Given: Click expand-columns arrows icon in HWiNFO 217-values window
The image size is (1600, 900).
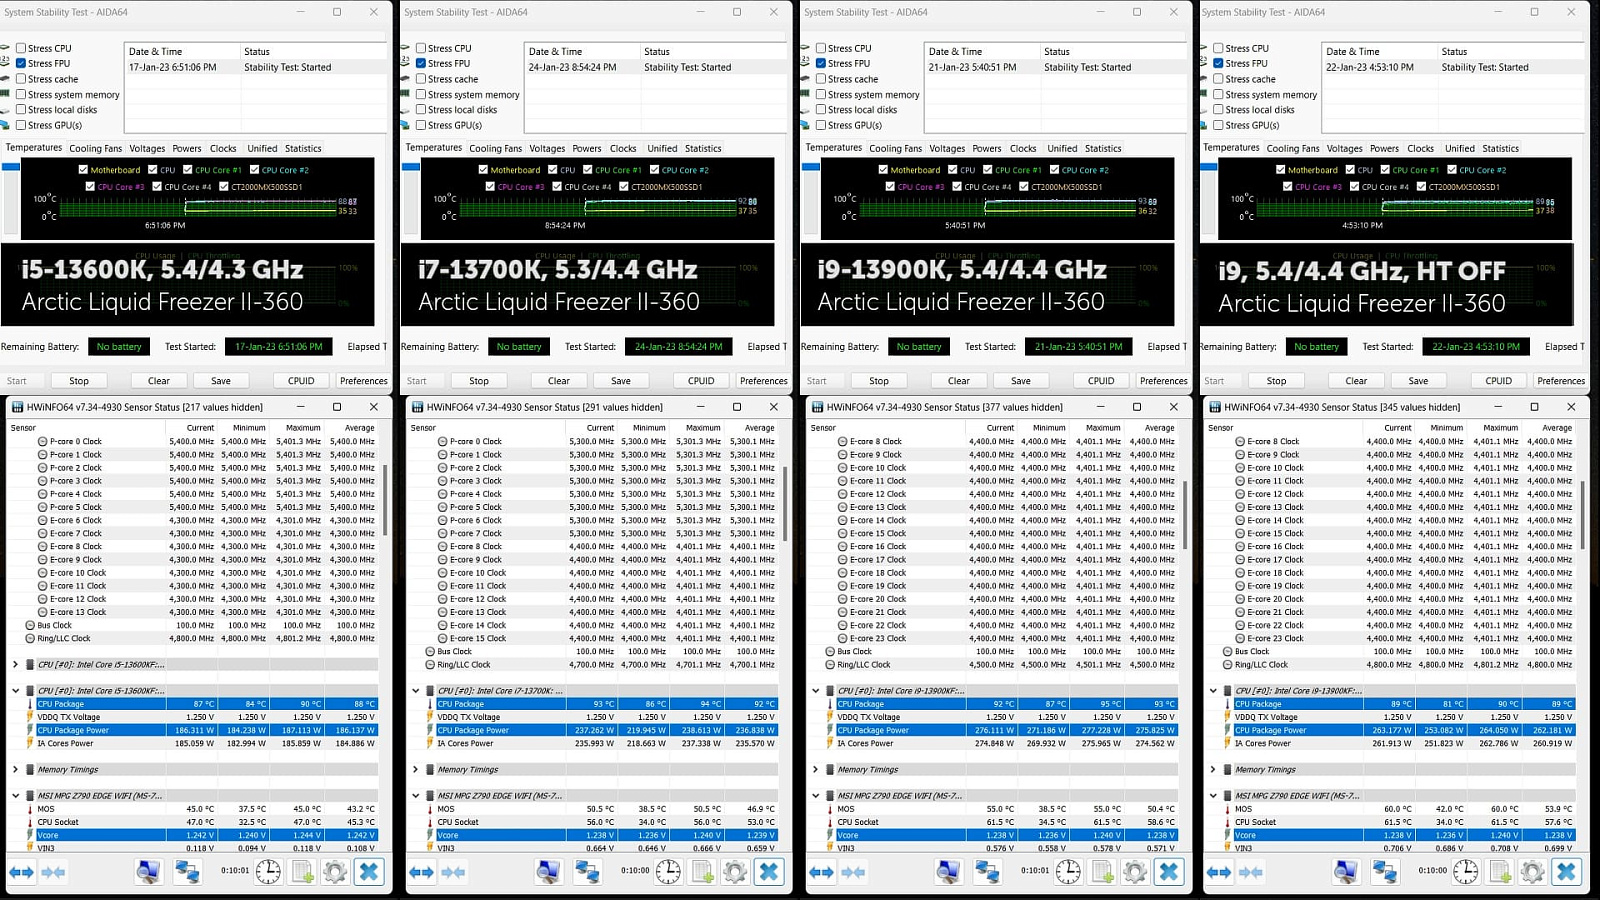Looking at the screenshot, I should [x=21, y=872].
